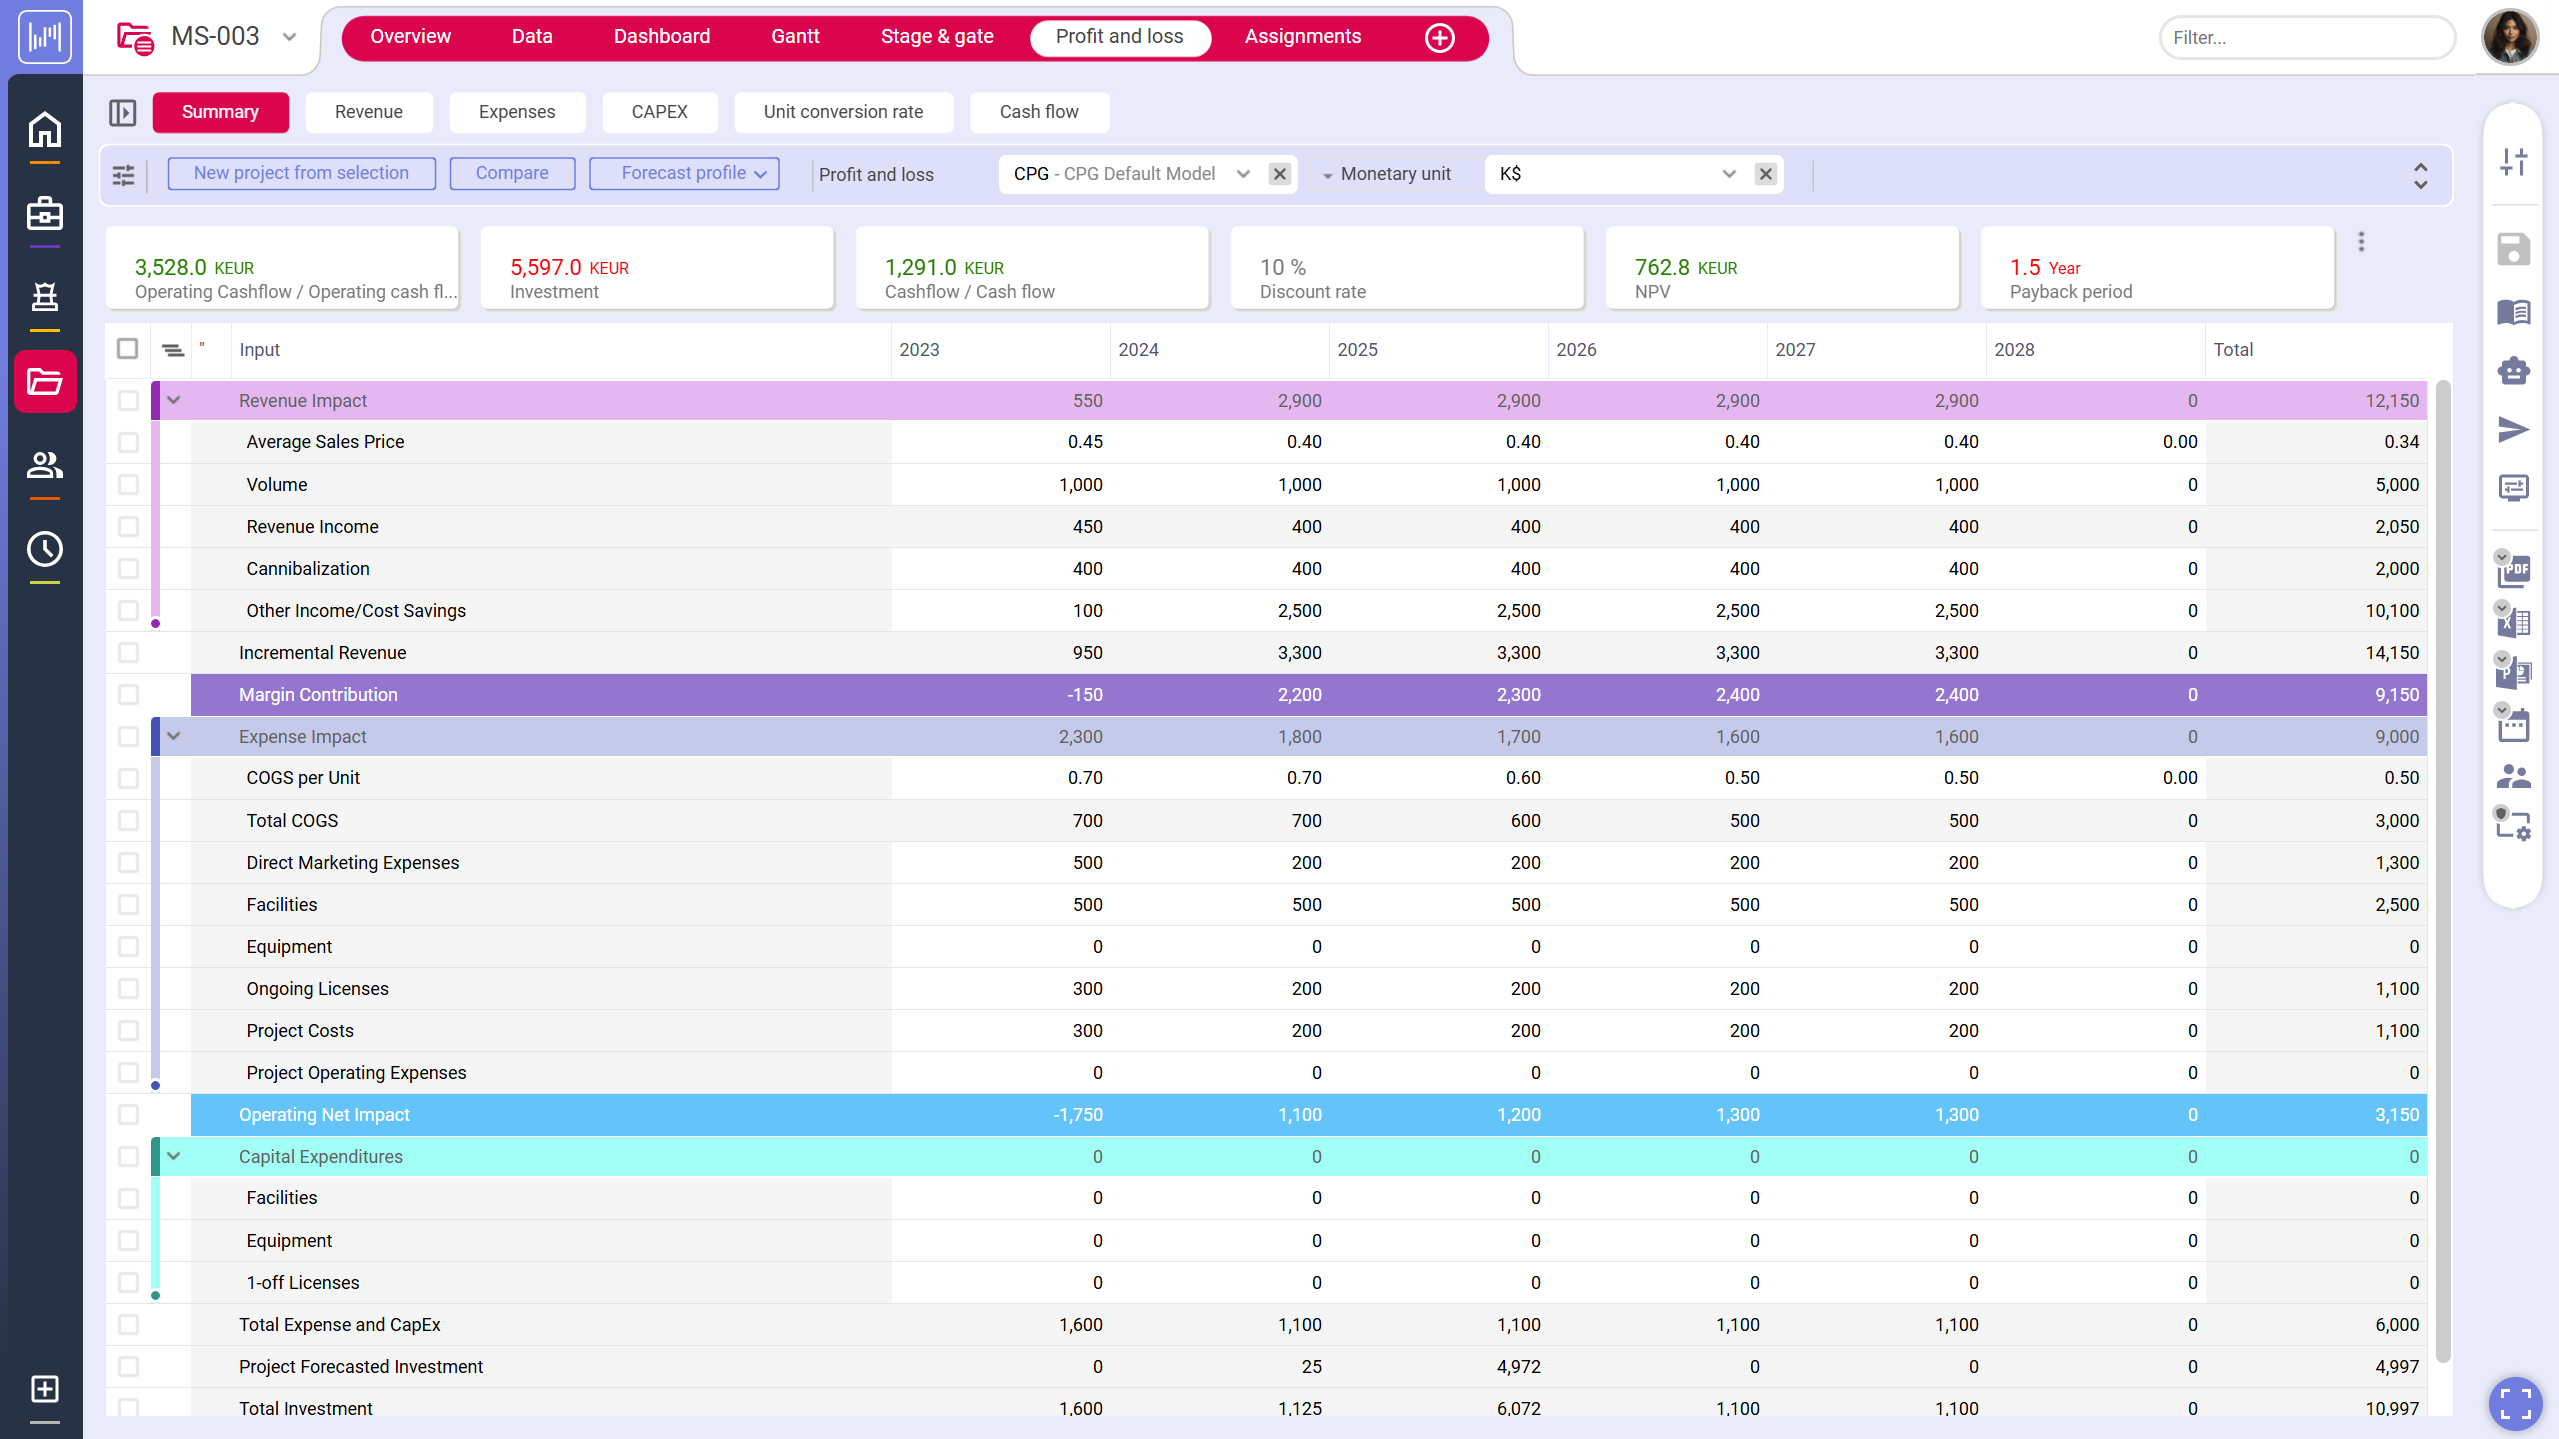2559x1439 pixels.
Task: Click the Compare button
Action: pos(511,172)
